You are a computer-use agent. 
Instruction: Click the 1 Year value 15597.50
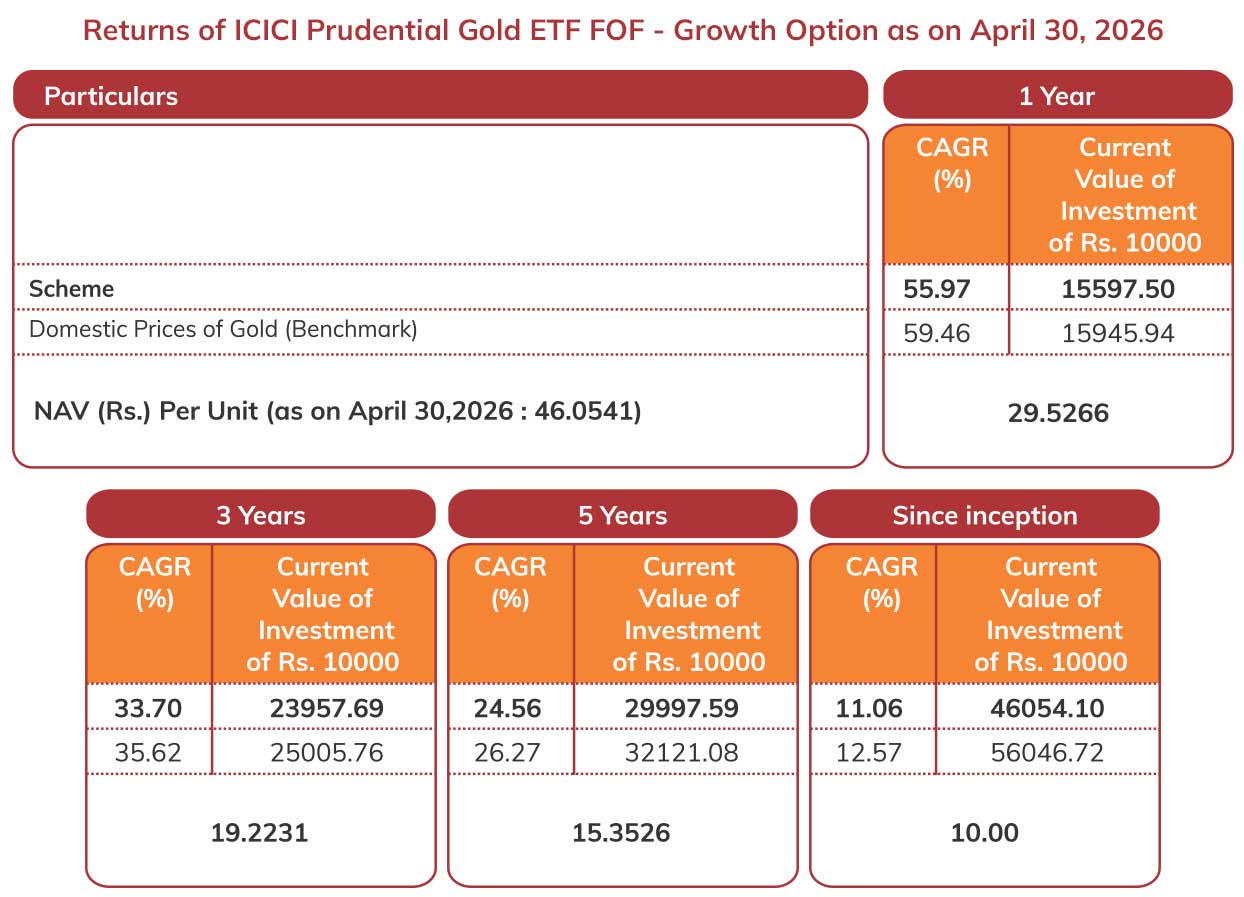(x=1118, y=290)
